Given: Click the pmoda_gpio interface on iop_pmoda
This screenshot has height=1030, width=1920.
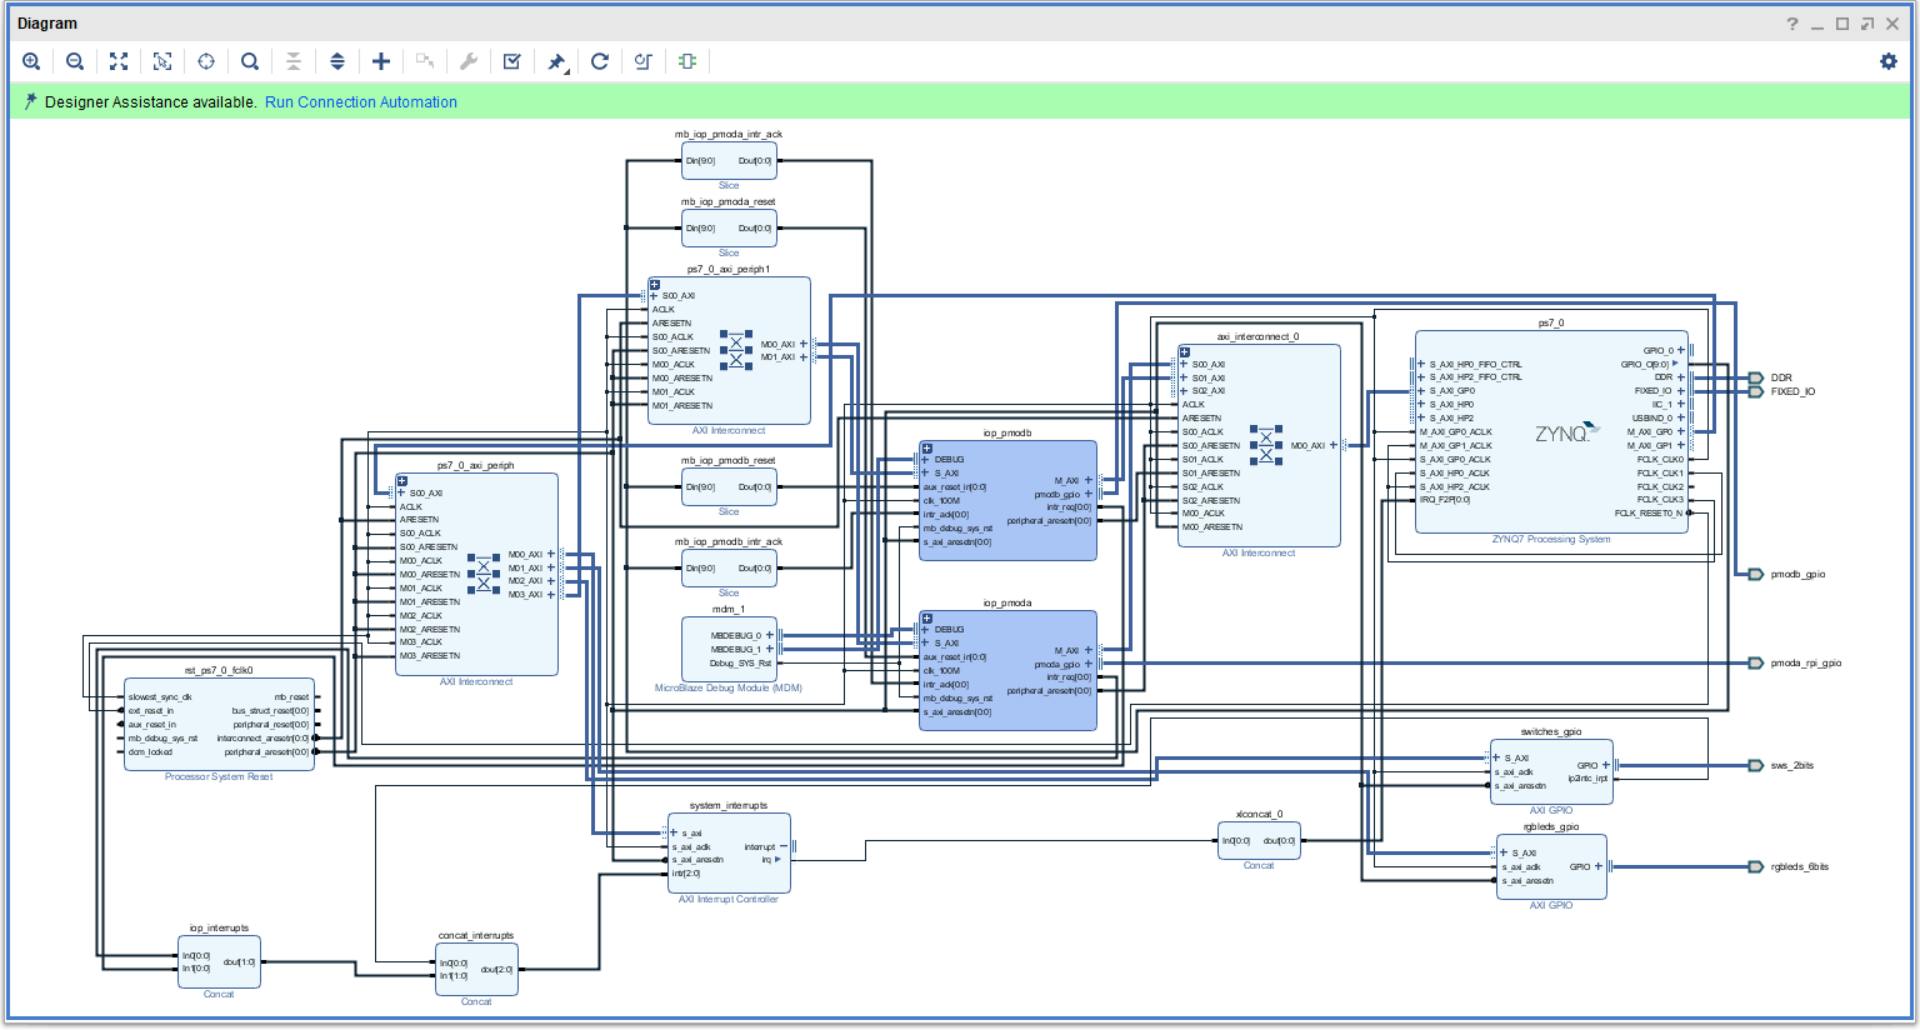Looking at the screenshot, I should click(x=1063, y=665).
